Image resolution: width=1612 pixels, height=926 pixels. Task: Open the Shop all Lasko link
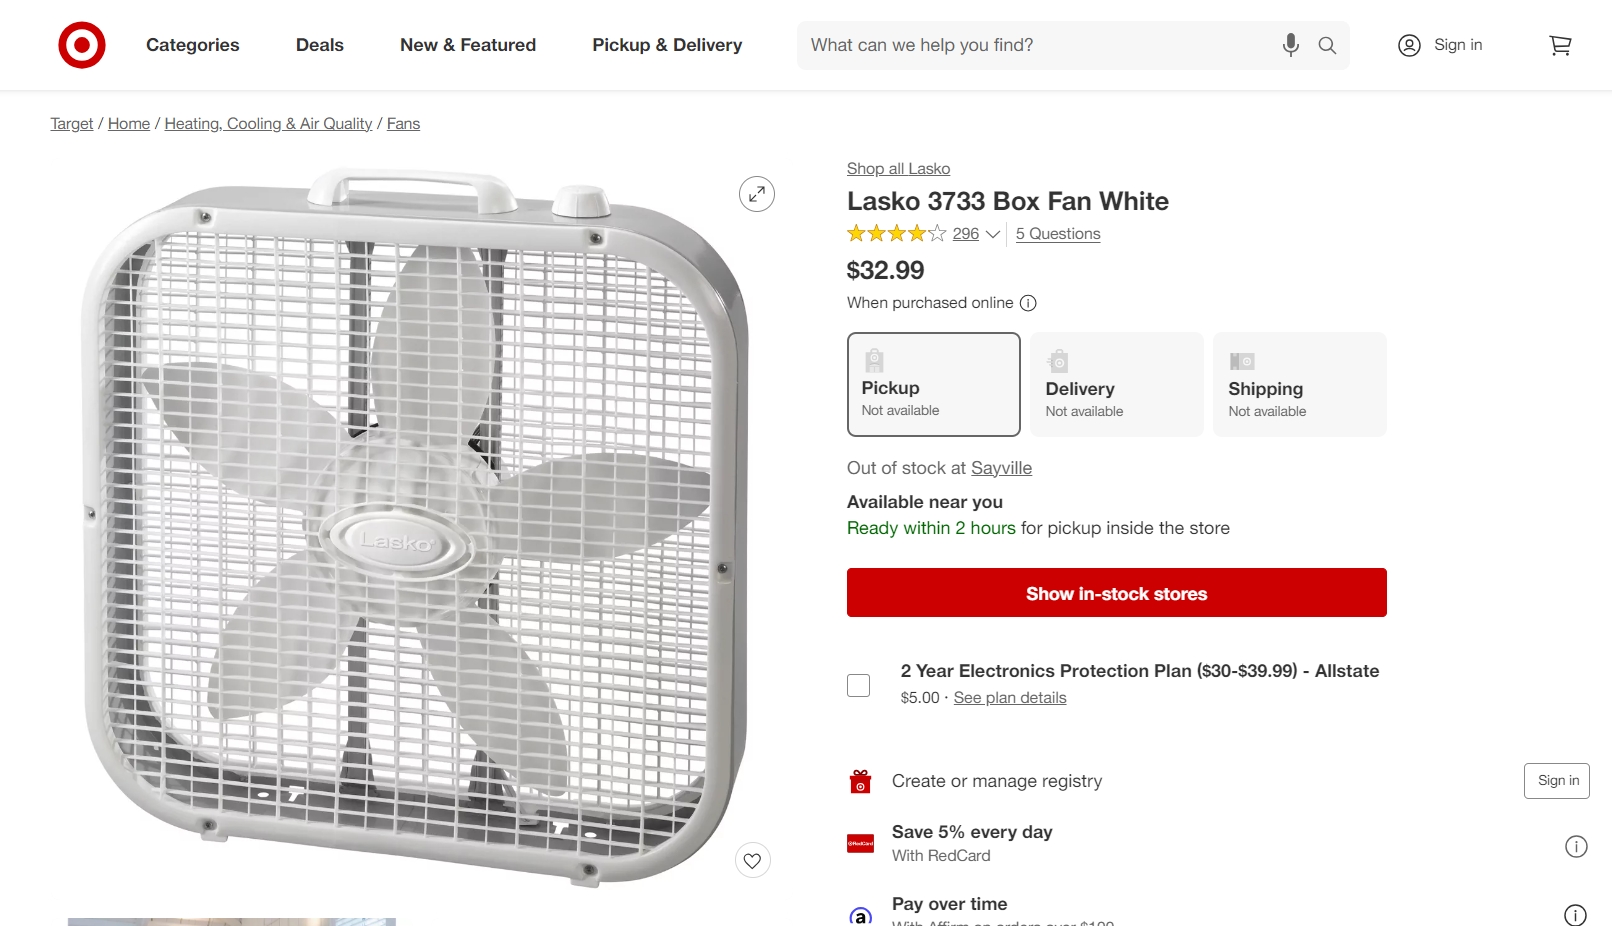898,169
